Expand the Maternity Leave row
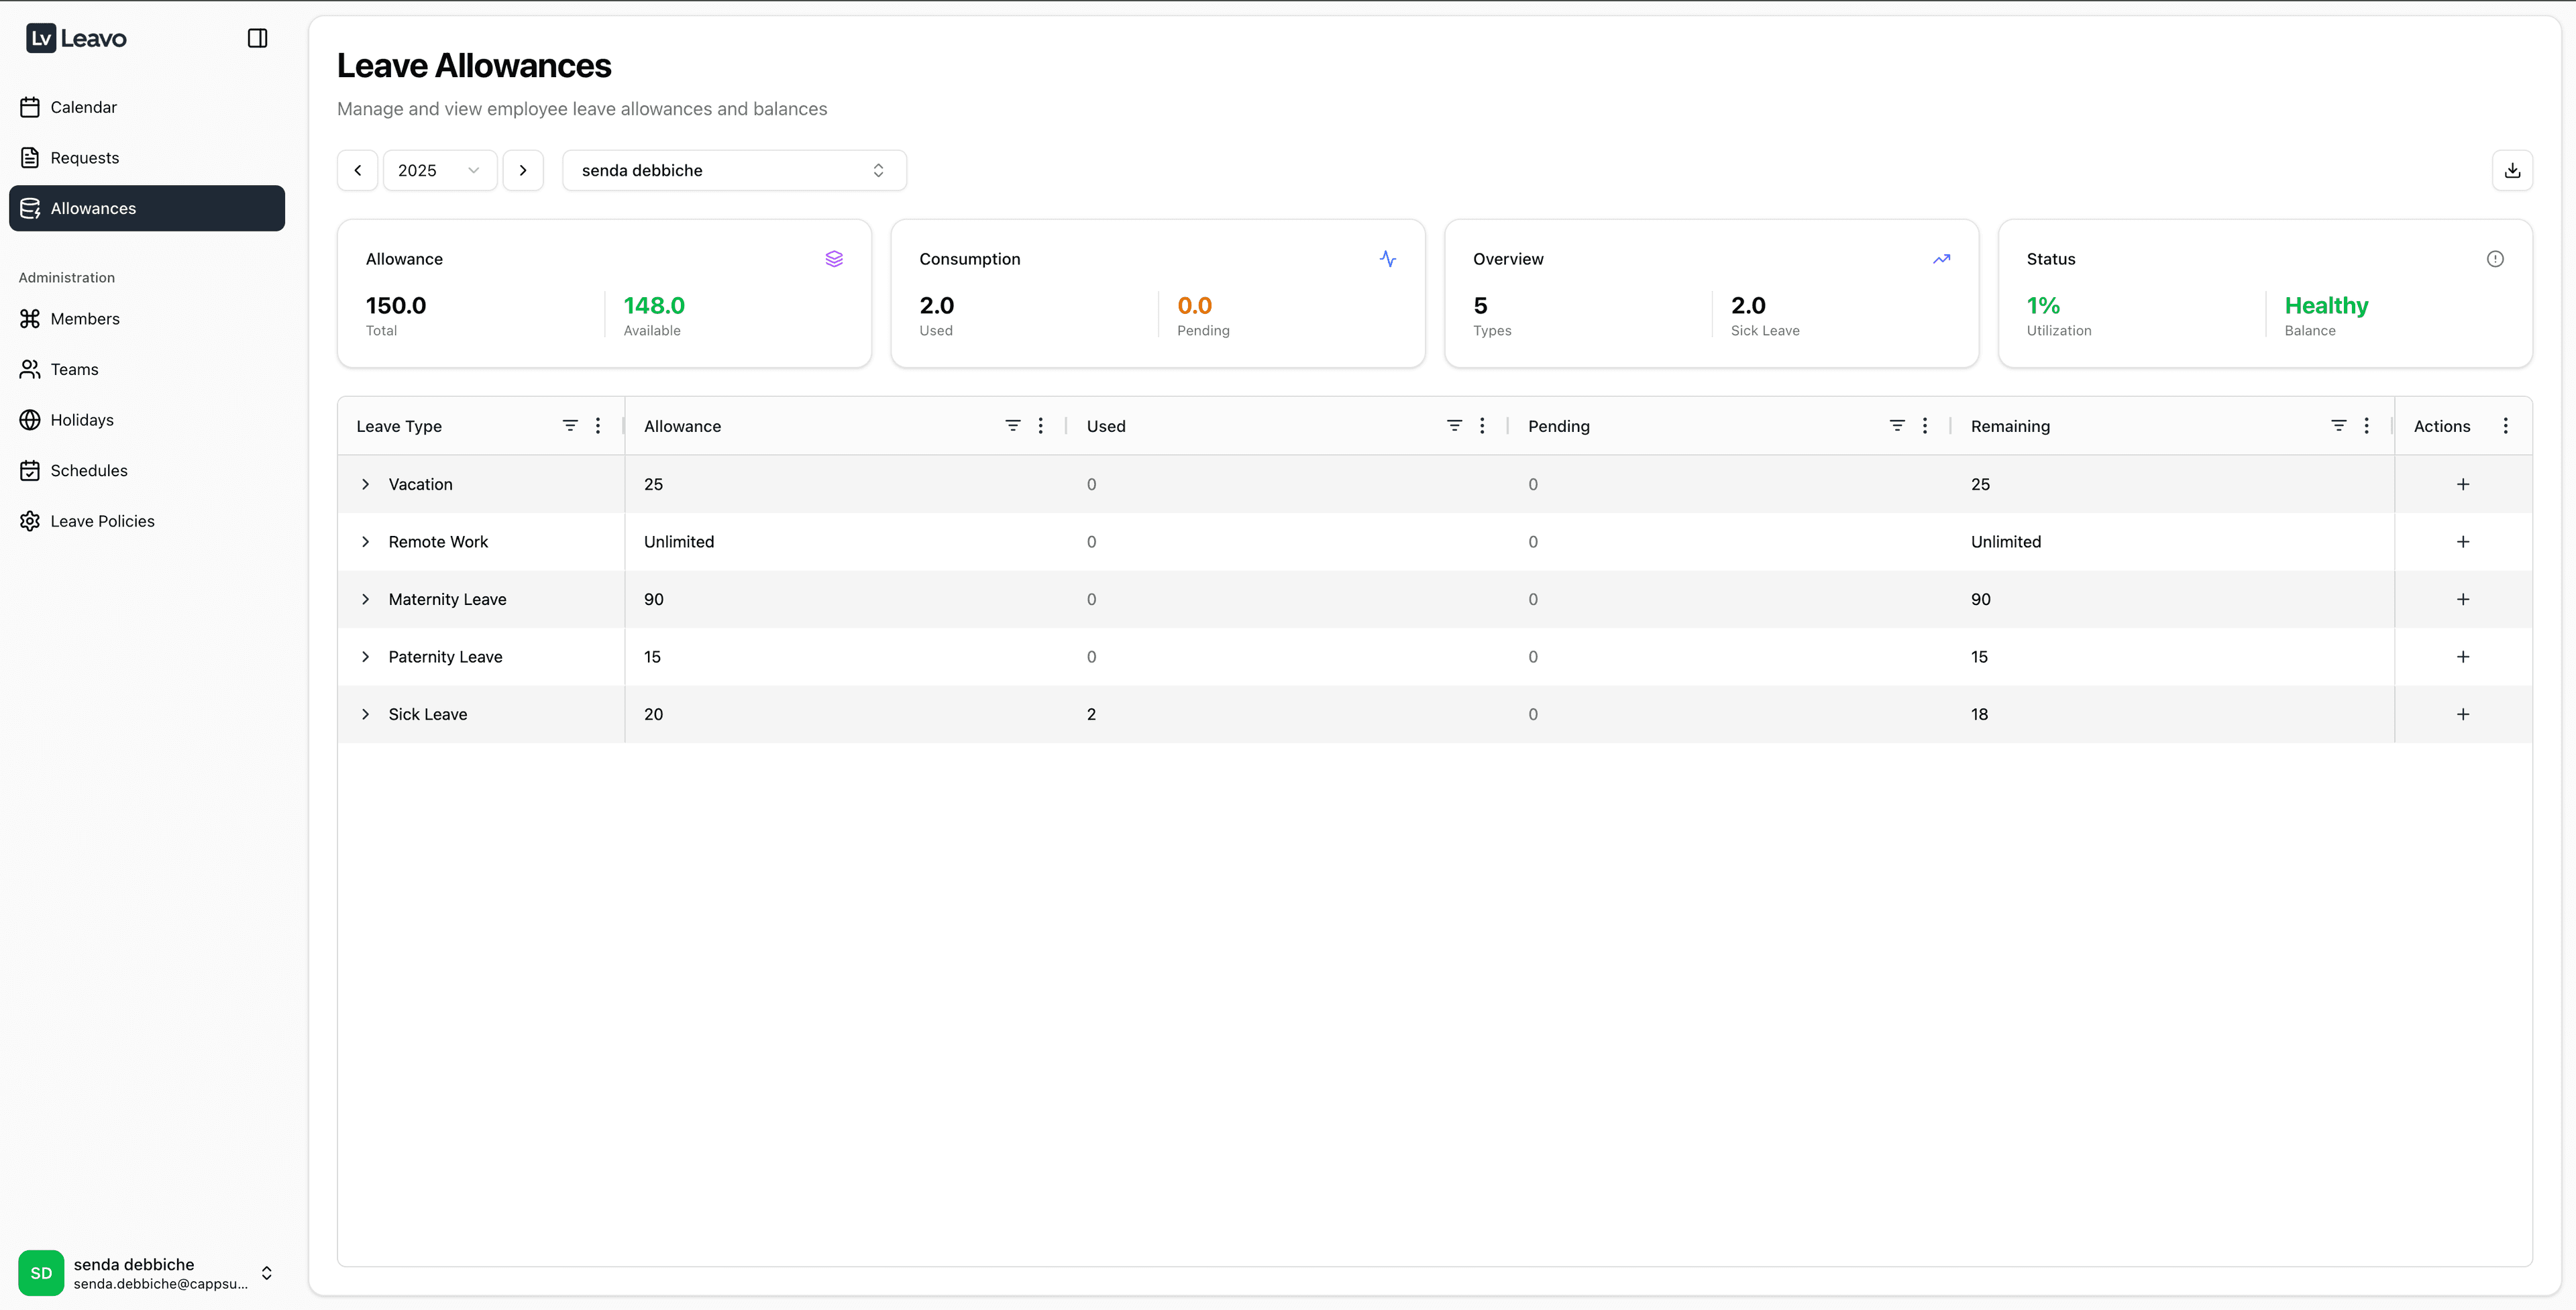The width and height of the screenshot is (2576, 1310). point(366,599)
